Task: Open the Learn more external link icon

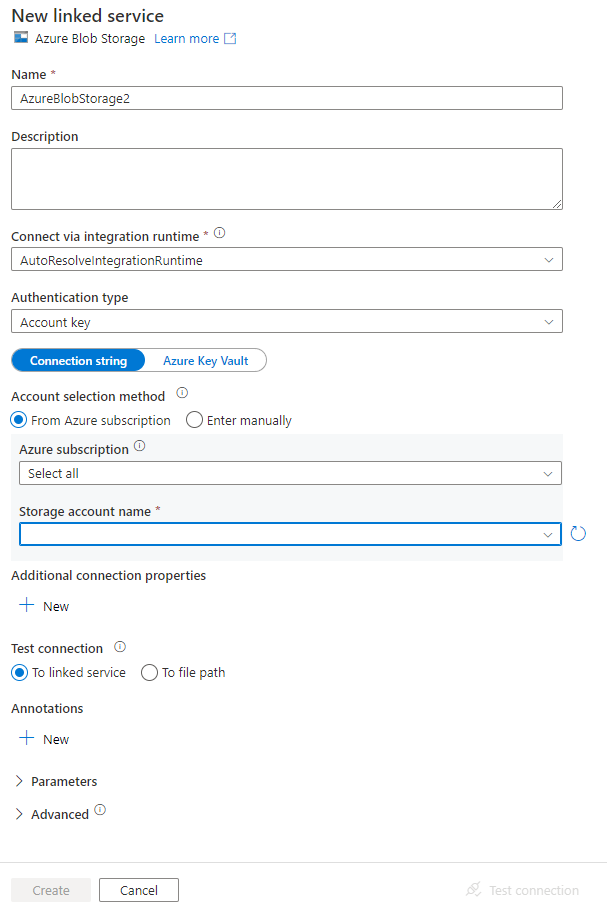Action: click(x=229, y=38)
